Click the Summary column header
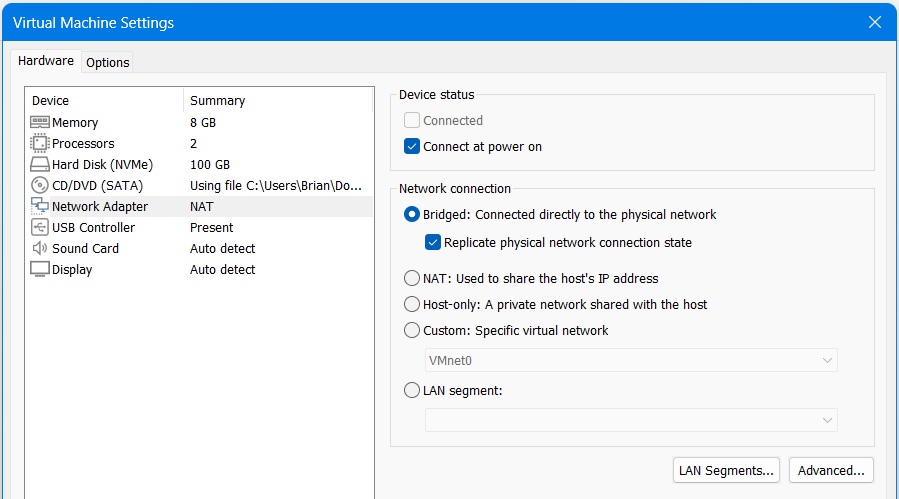The height and width of the screenshot is (499, 899). point(217,100)
